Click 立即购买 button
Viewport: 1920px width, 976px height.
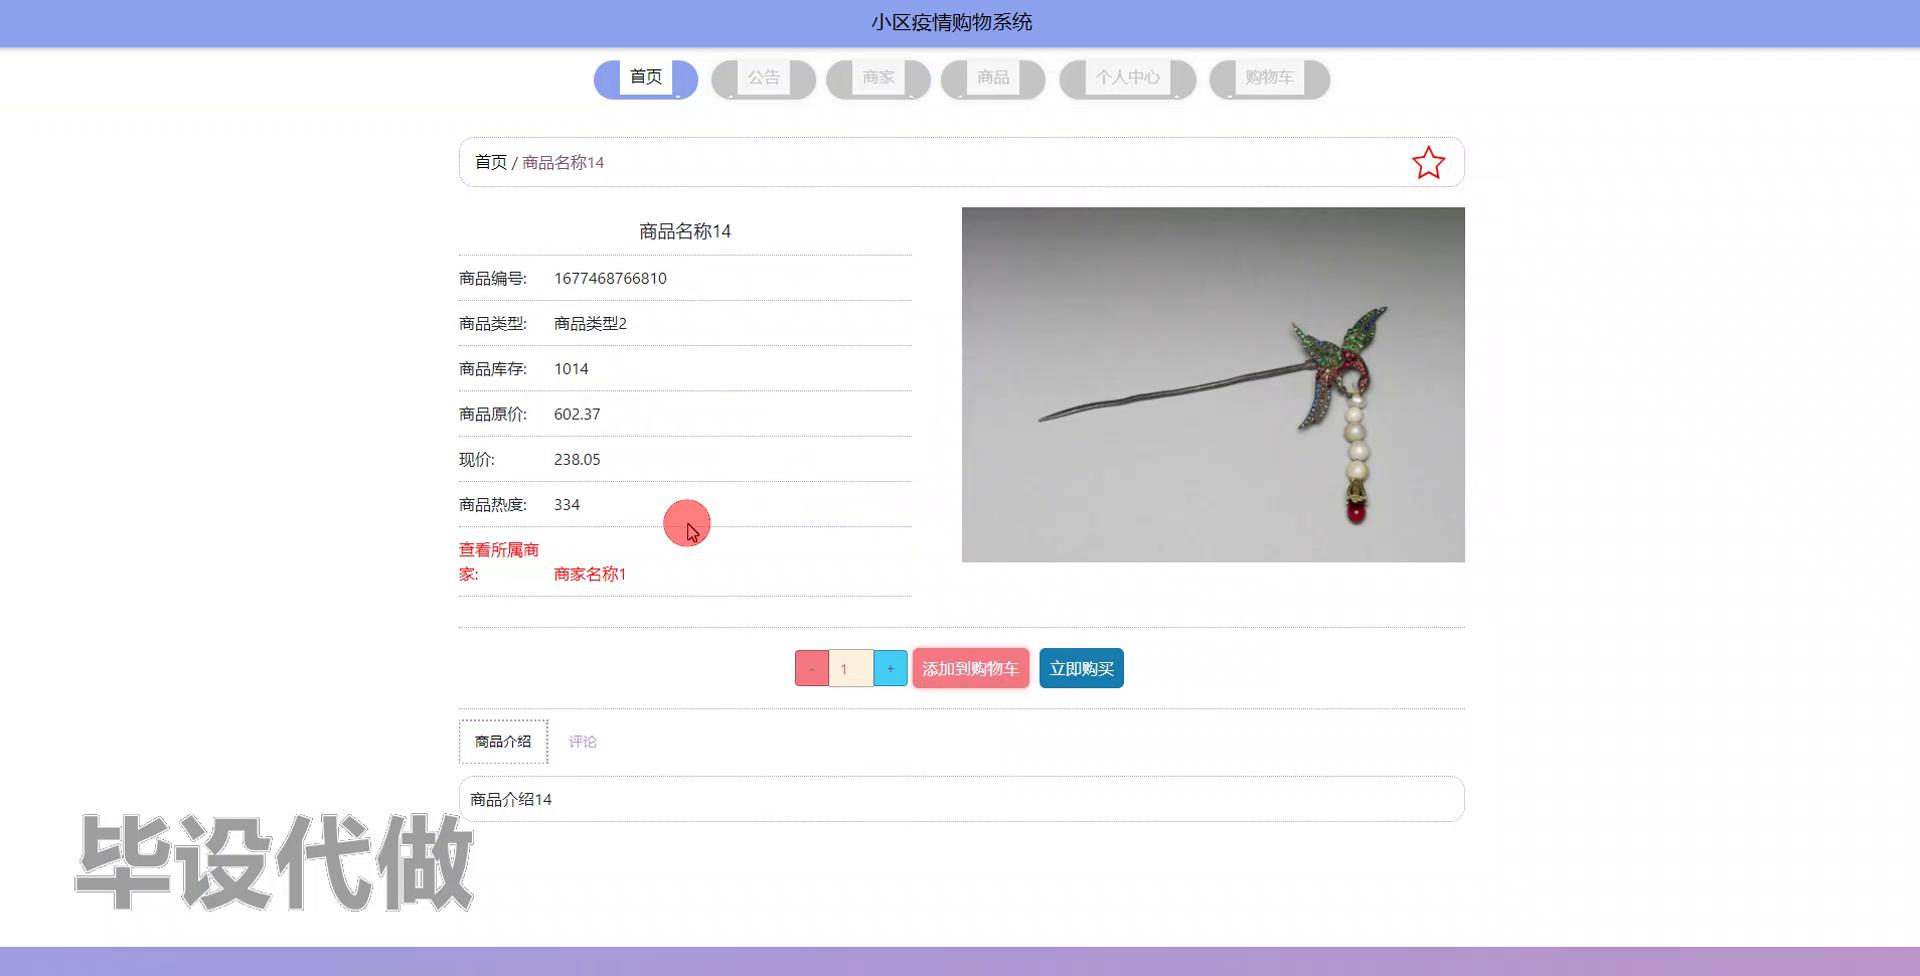pyautogui.click(x=1081, y=668)
